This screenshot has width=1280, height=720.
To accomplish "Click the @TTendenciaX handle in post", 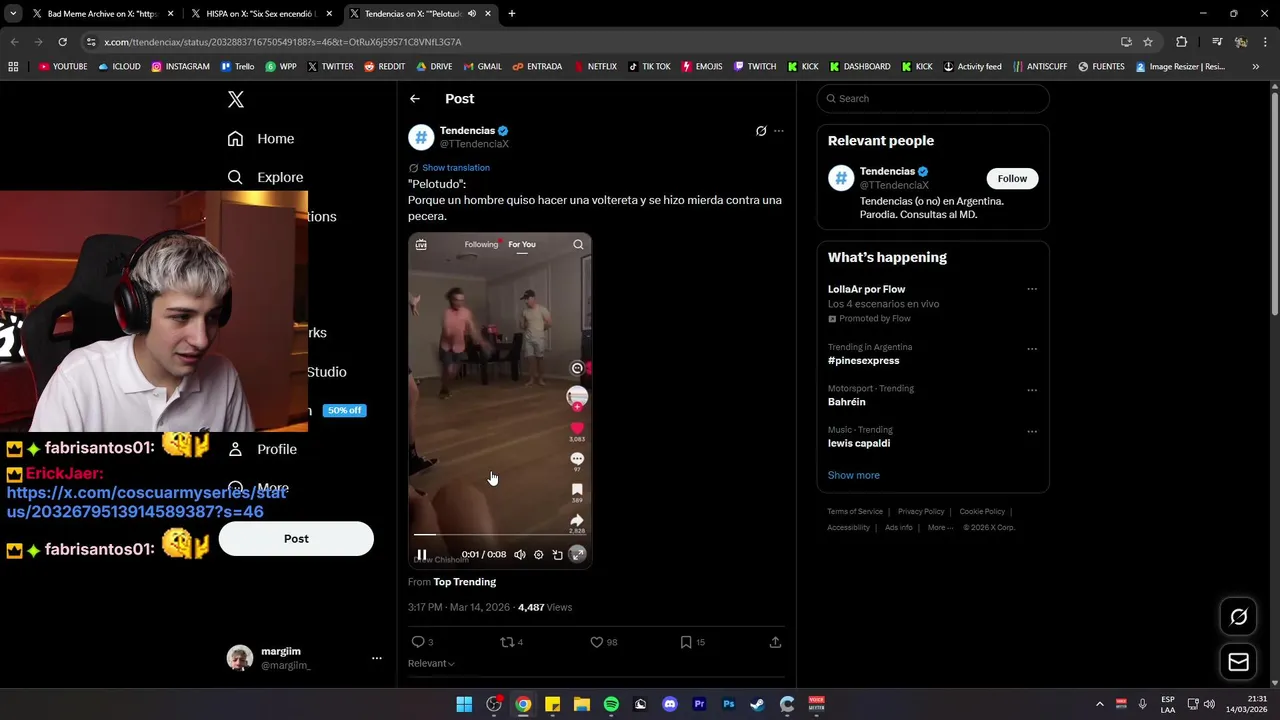I will [x=474, y=144].
